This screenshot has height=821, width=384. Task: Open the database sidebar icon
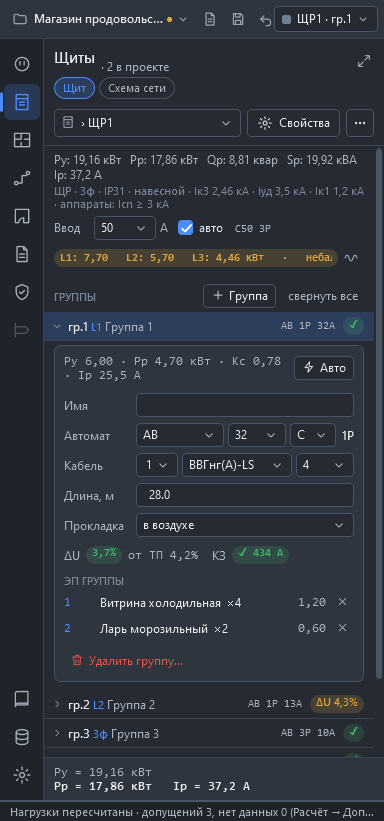[21, 737]
